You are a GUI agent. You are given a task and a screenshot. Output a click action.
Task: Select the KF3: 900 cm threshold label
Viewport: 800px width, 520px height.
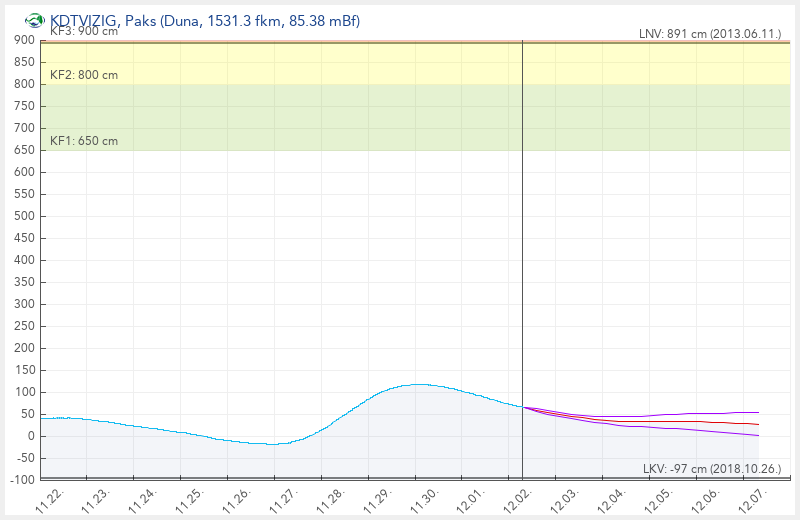tap(84, 31)
